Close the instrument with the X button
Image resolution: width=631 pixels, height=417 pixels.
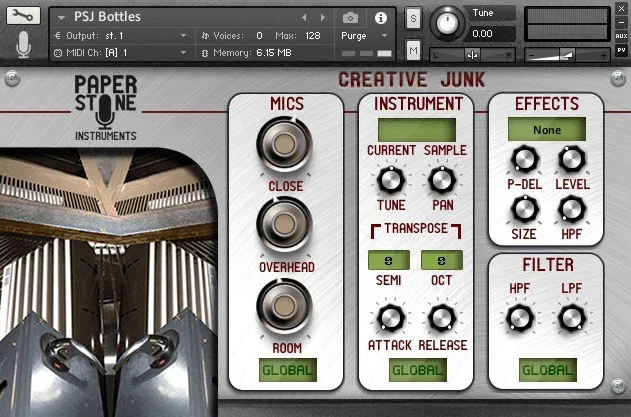pos(621,8)
